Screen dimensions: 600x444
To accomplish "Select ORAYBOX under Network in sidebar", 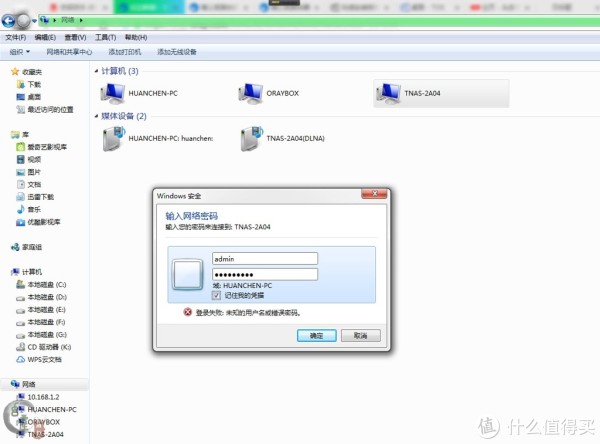I will point(38,422).
